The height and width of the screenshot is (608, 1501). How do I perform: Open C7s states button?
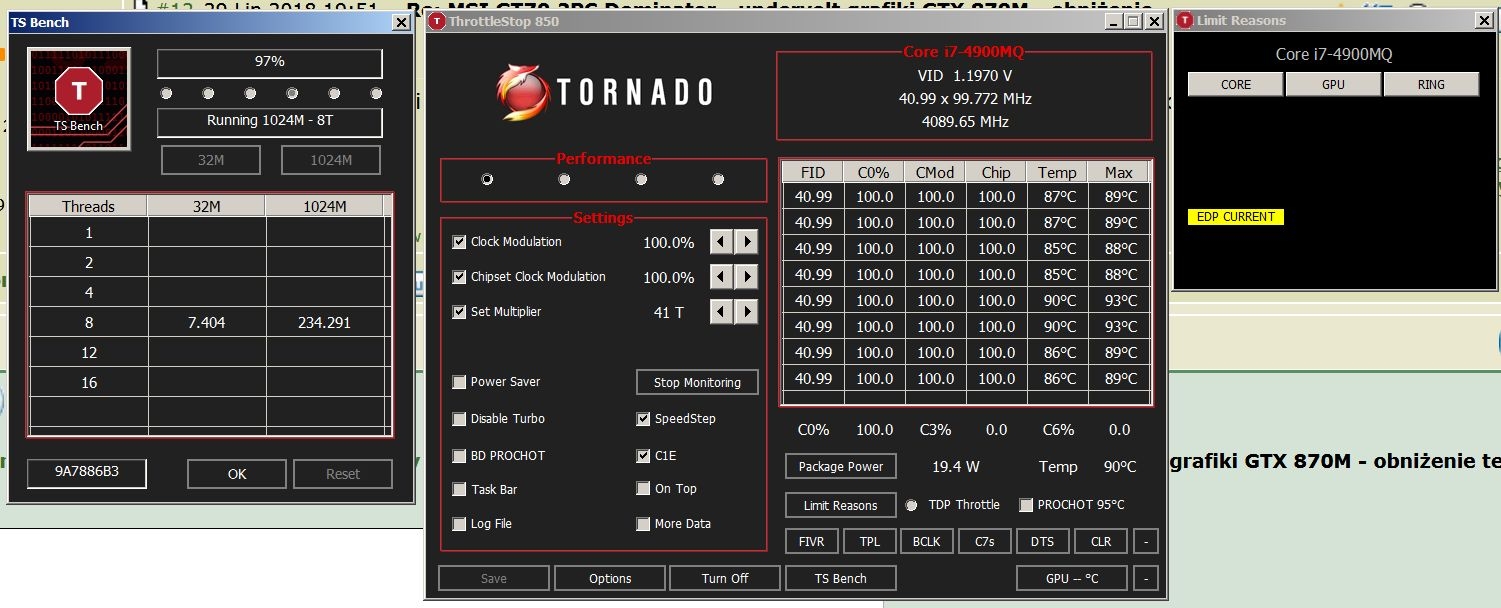tap(984, 542)
